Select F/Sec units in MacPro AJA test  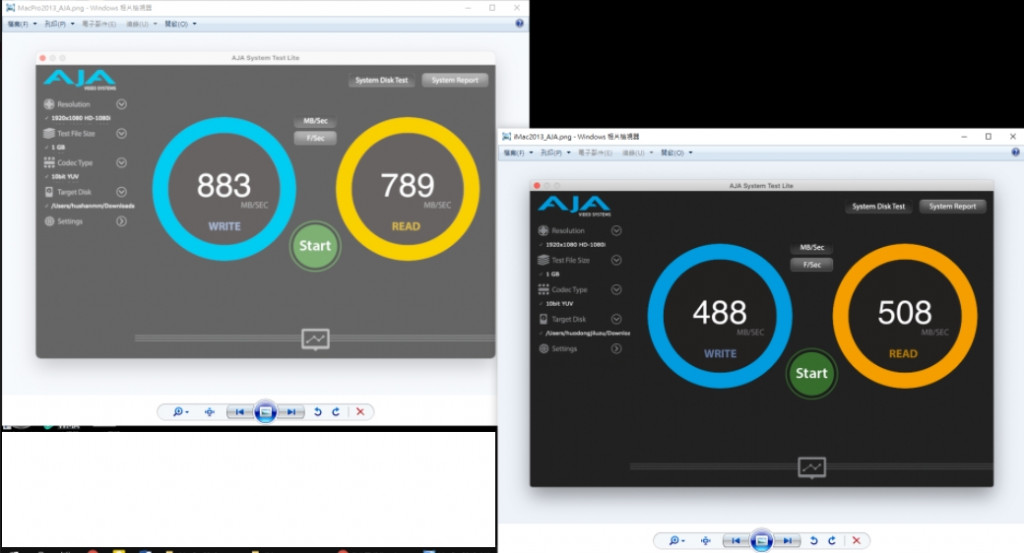coord(315,138)
